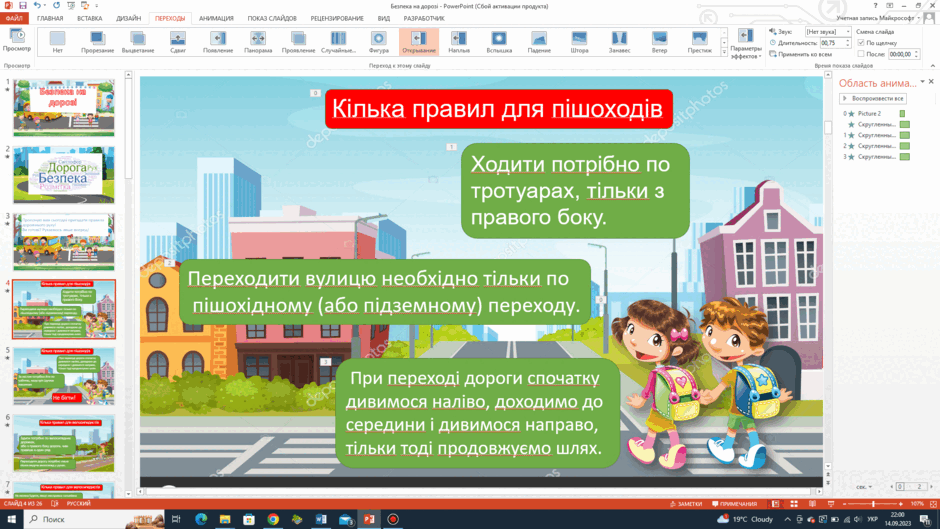This screenshot has height=529, width=940.
Task: Click zoom out minus button
Action: click(844, 504)
